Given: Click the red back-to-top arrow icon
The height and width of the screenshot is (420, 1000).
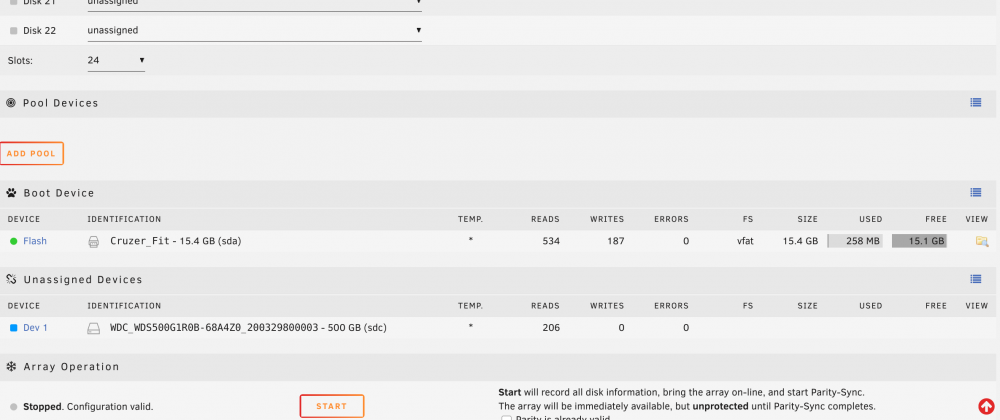Looking at the screenshot, I should click(986, 406).
